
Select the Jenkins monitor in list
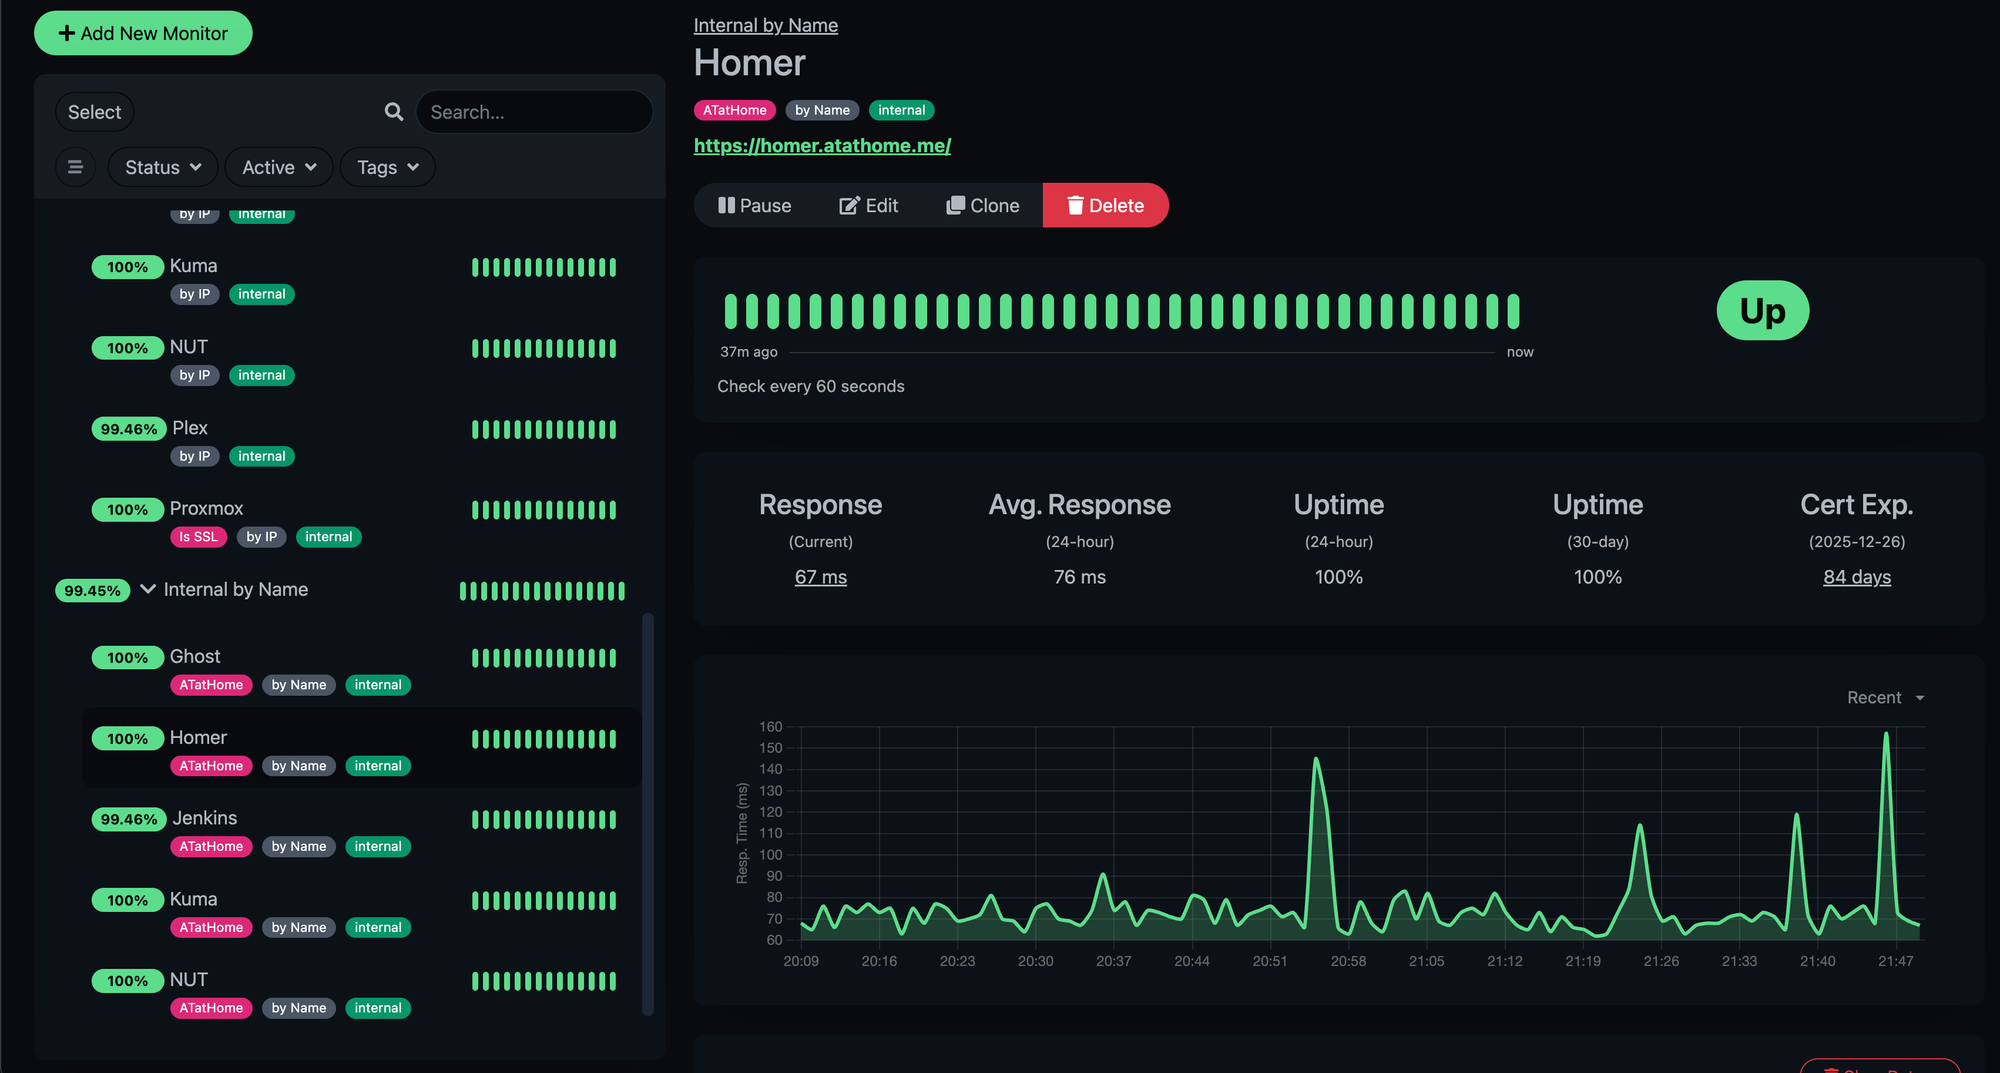pos(205,818)
